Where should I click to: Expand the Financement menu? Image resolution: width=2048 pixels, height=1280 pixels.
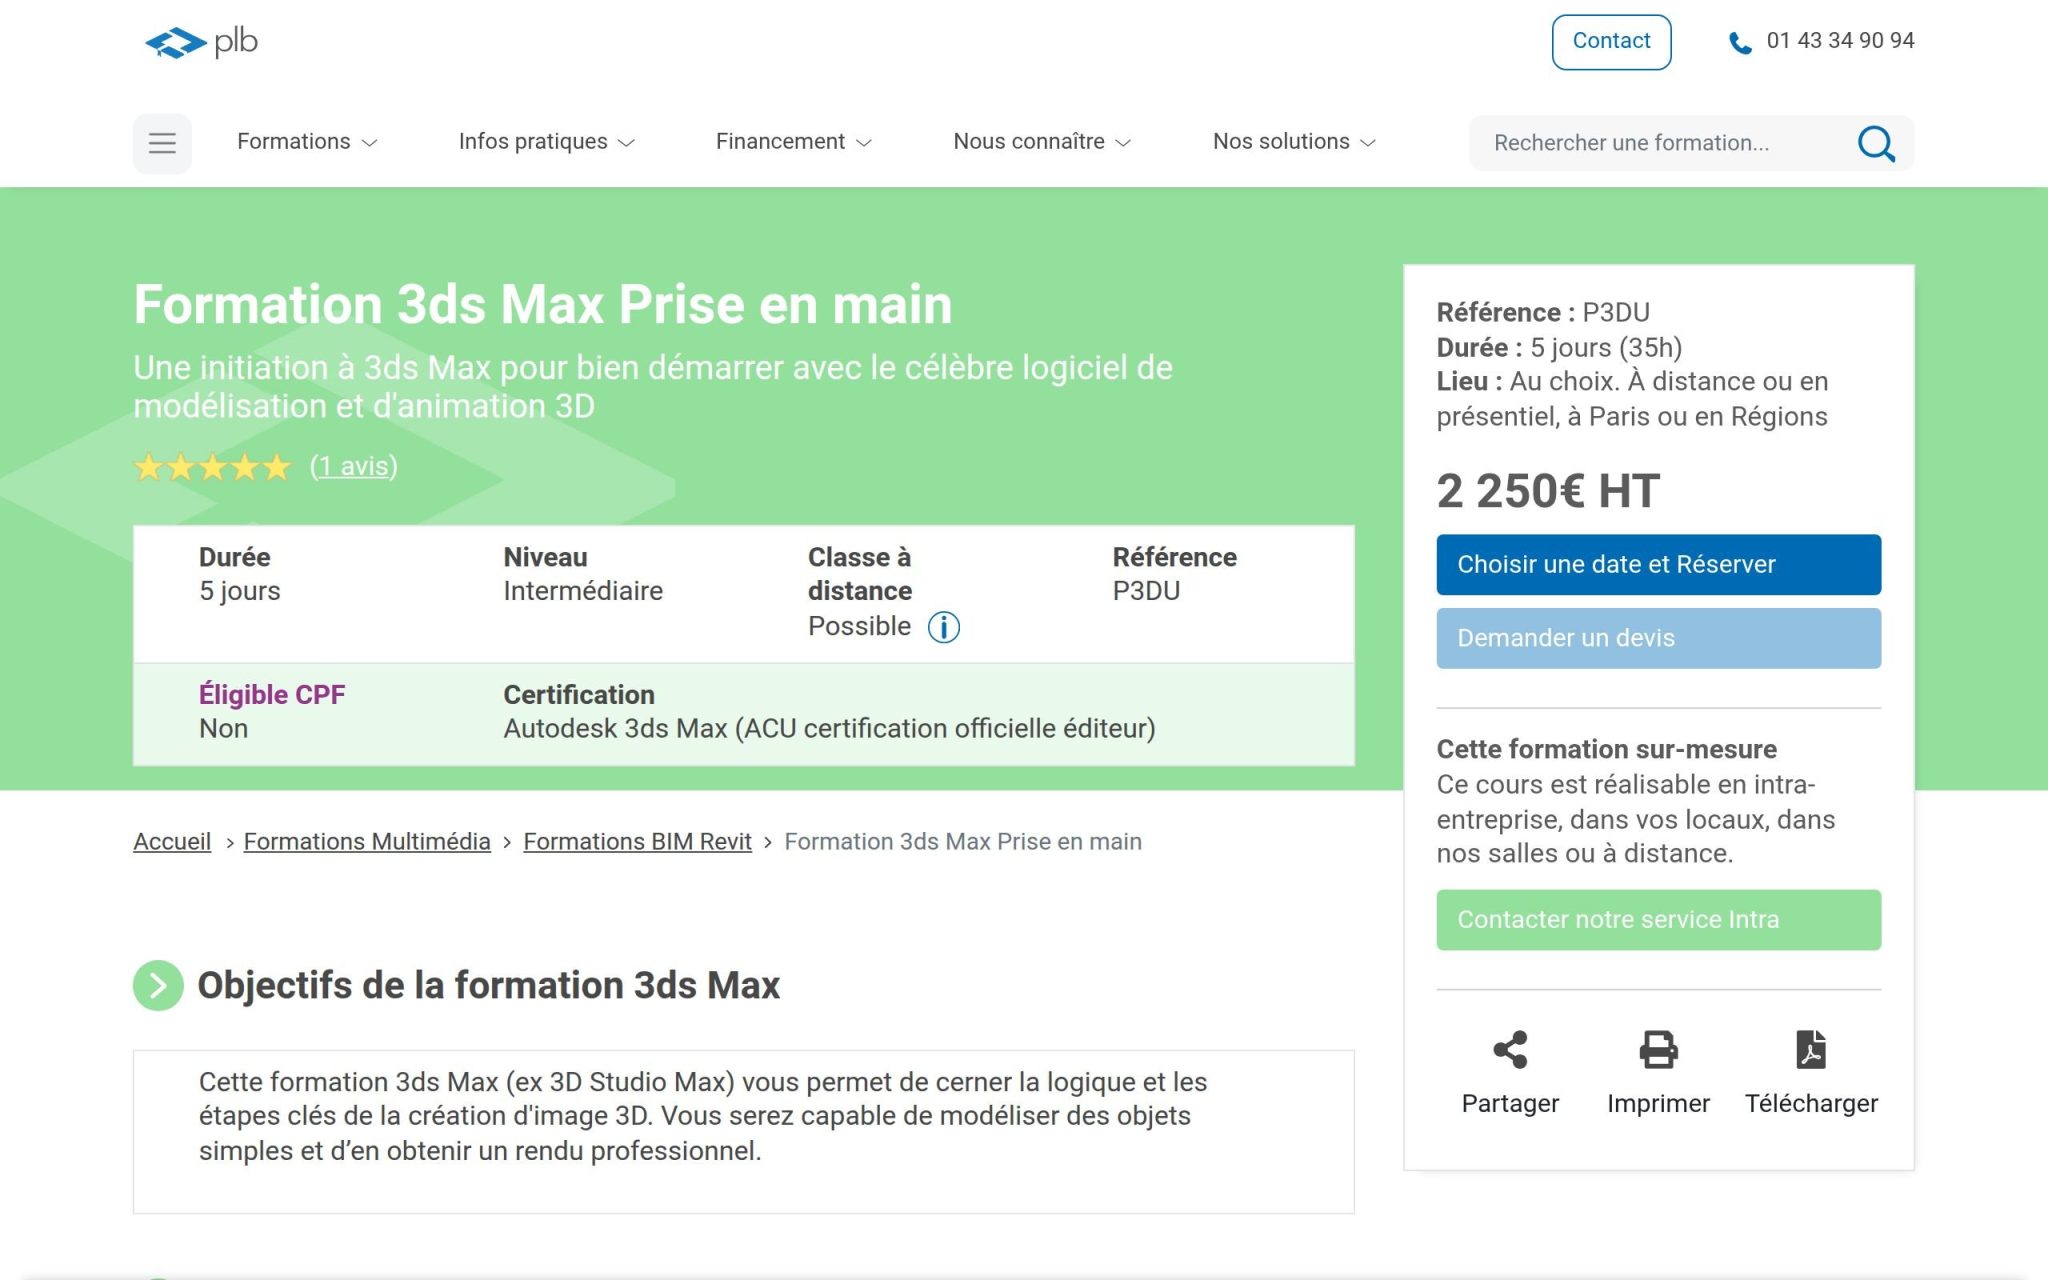[793, 142]
